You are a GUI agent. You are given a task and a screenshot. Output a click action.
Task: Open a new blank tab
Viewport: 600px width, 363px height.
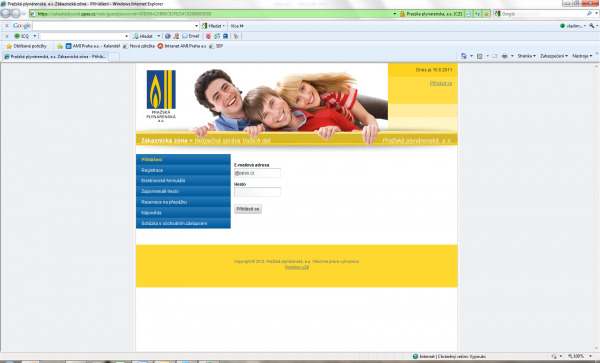pos(114,57)
